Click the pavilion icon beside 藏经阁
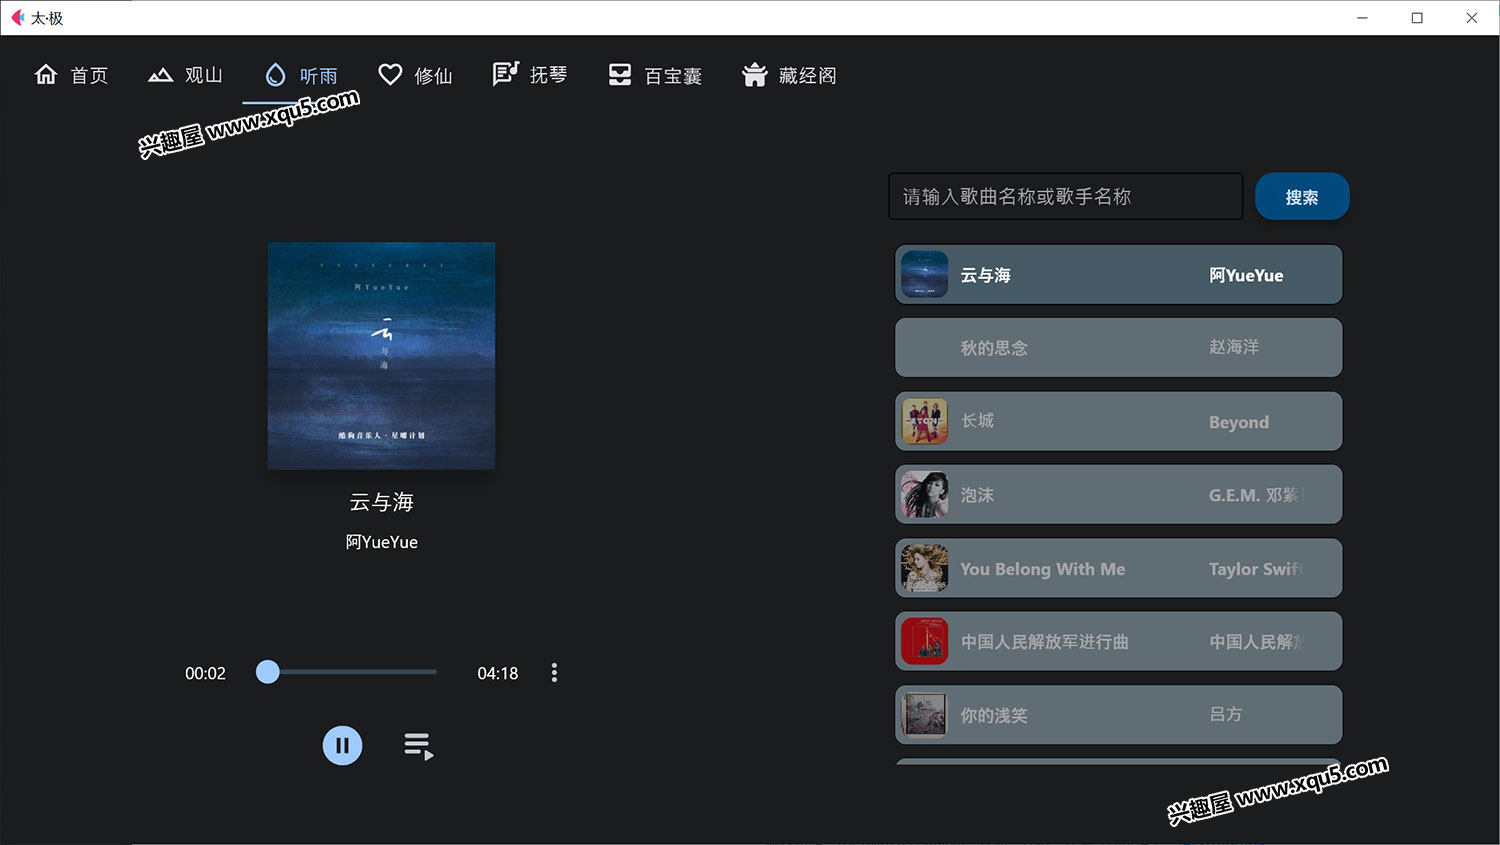The width and height of the screenshot is (1500, 845). pyautogui.click(x=754, y=75)
